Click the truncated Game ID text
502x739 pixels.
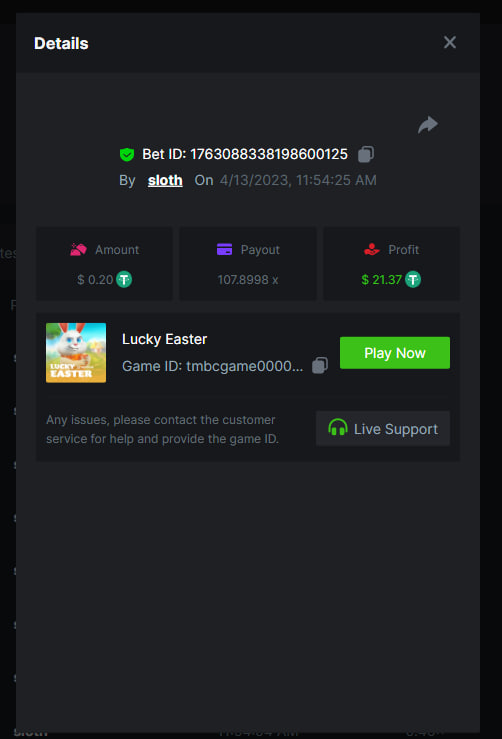click(212, 366)
